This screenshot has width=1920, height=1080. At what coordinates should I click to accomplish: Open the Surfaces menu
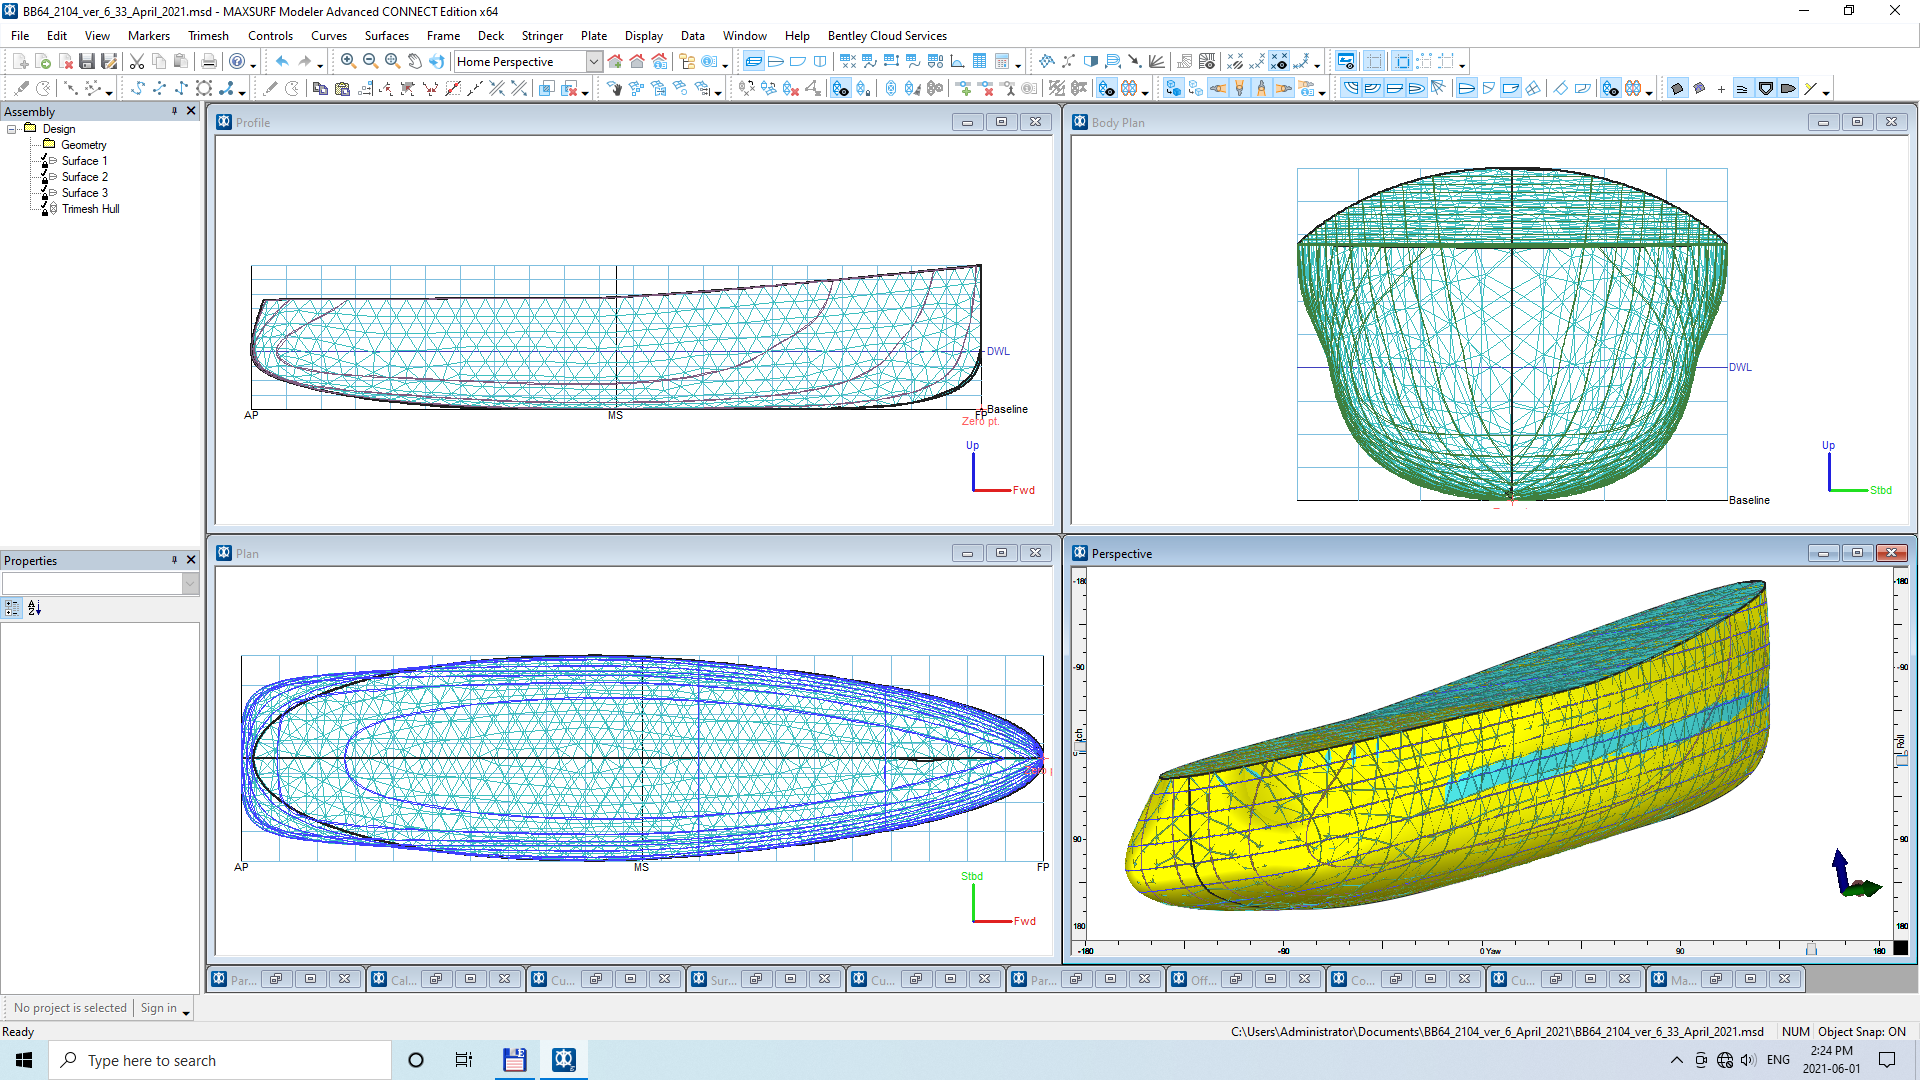tap(386, 36)
